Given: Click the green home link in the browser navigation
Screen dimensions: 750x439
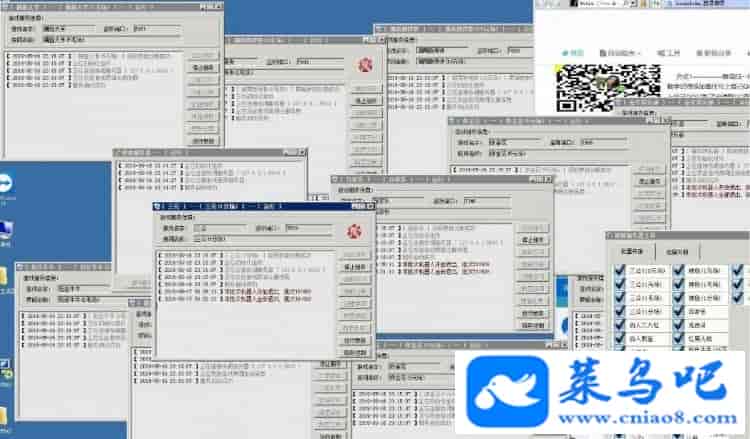Looking at the screenshot, I should (573, 53).
